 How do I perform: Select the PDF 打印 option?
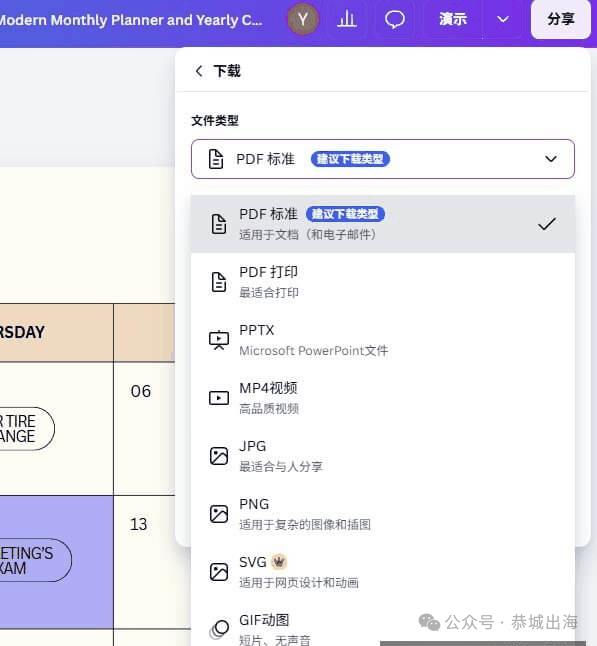383,282
